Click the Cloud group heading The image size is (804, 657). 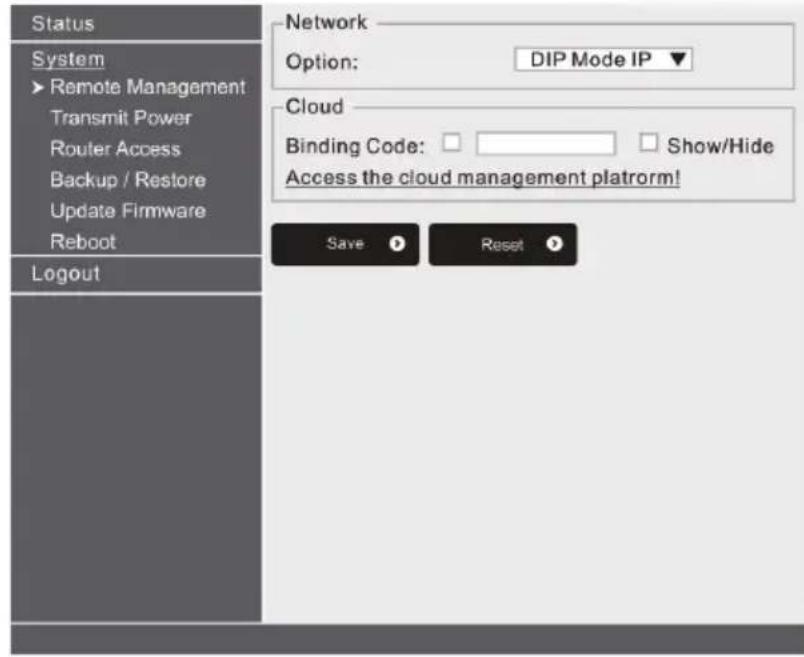pyautogui.click(x=314, y=107)
